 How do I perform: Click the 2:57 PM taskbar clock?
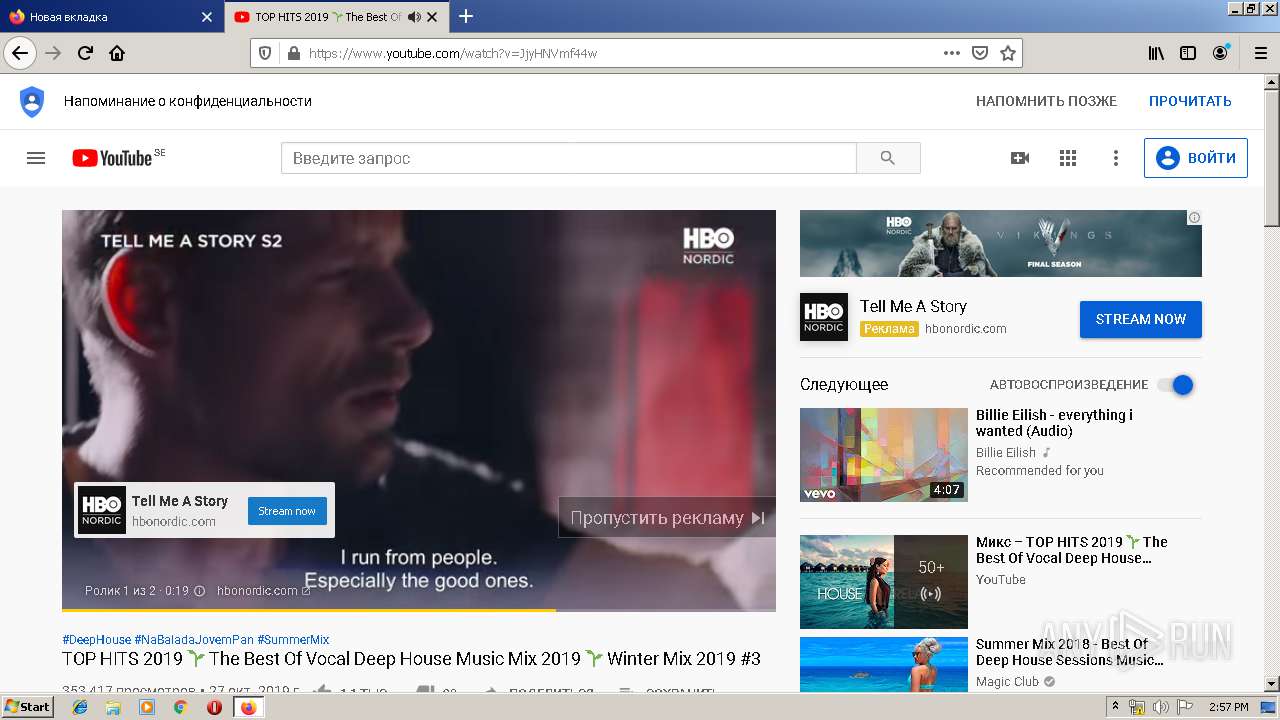pyautogui.click(x=1229, y=707)
